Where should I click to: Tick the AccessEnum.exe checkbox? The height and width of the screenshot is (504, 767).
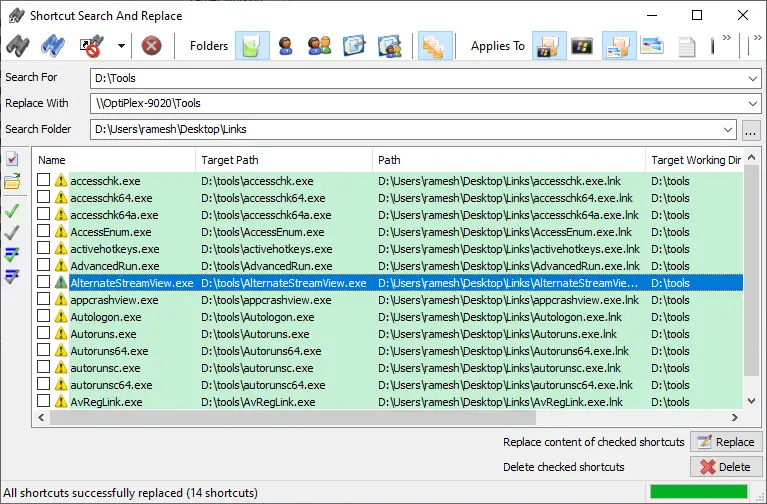pos(44,231)
